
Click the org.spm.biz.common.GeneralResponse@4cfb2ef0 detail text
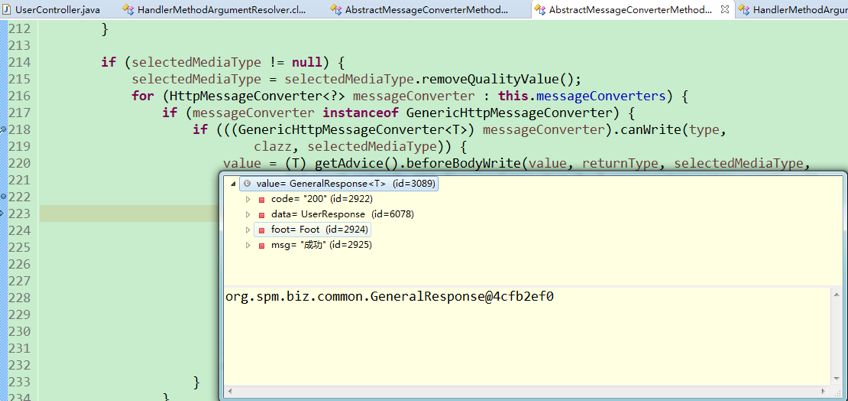(389, 297)
